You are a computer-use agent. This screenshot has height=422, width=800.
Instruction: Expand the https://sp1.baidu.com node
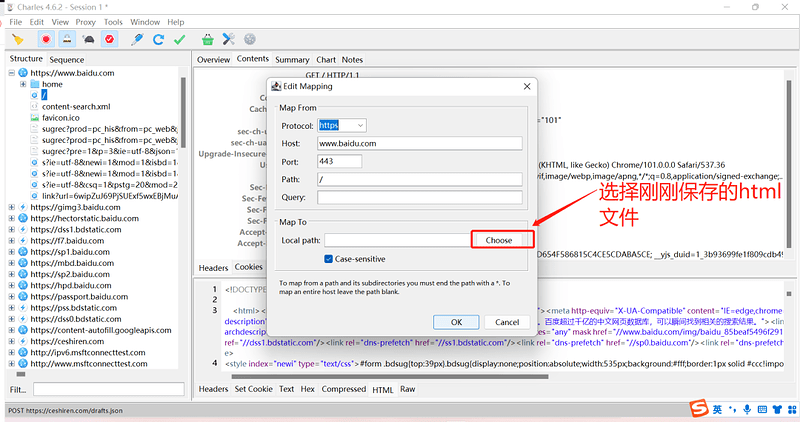[x=11, y=252]
